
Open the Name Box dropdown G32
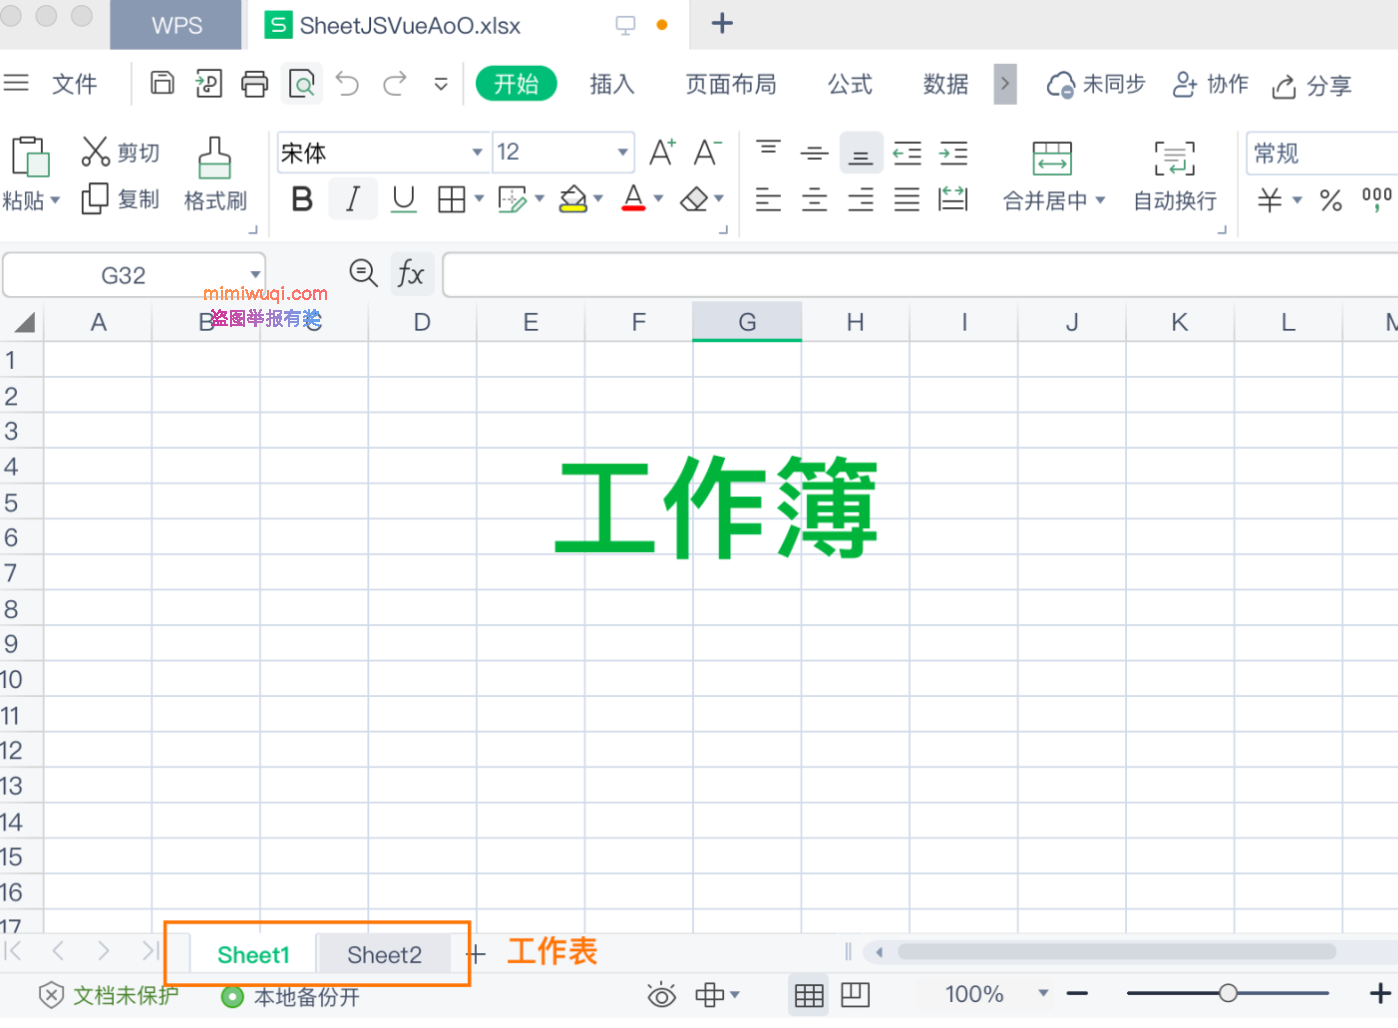click(x=255, y=274)
